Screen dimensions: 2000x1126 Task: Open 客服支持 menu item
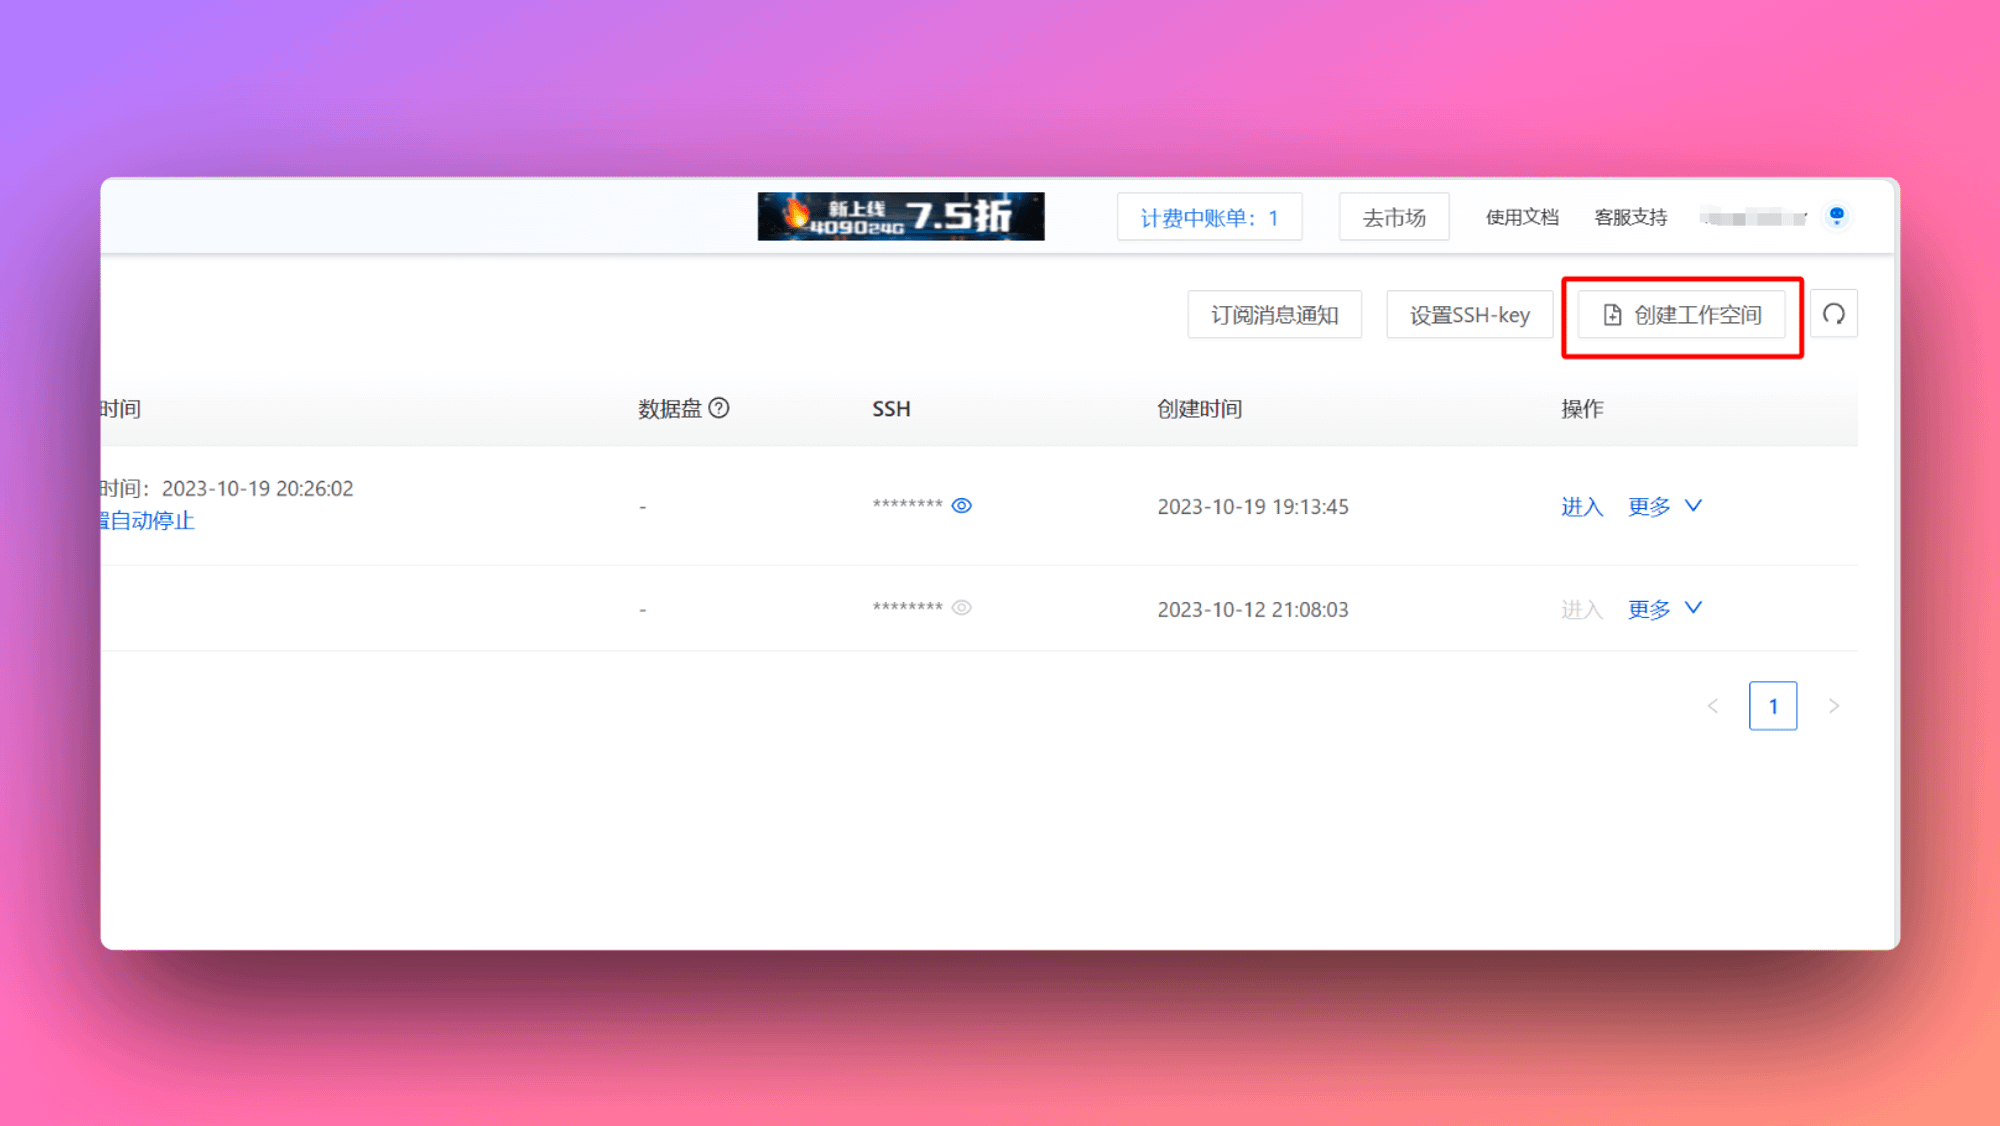coord(1630,217)
